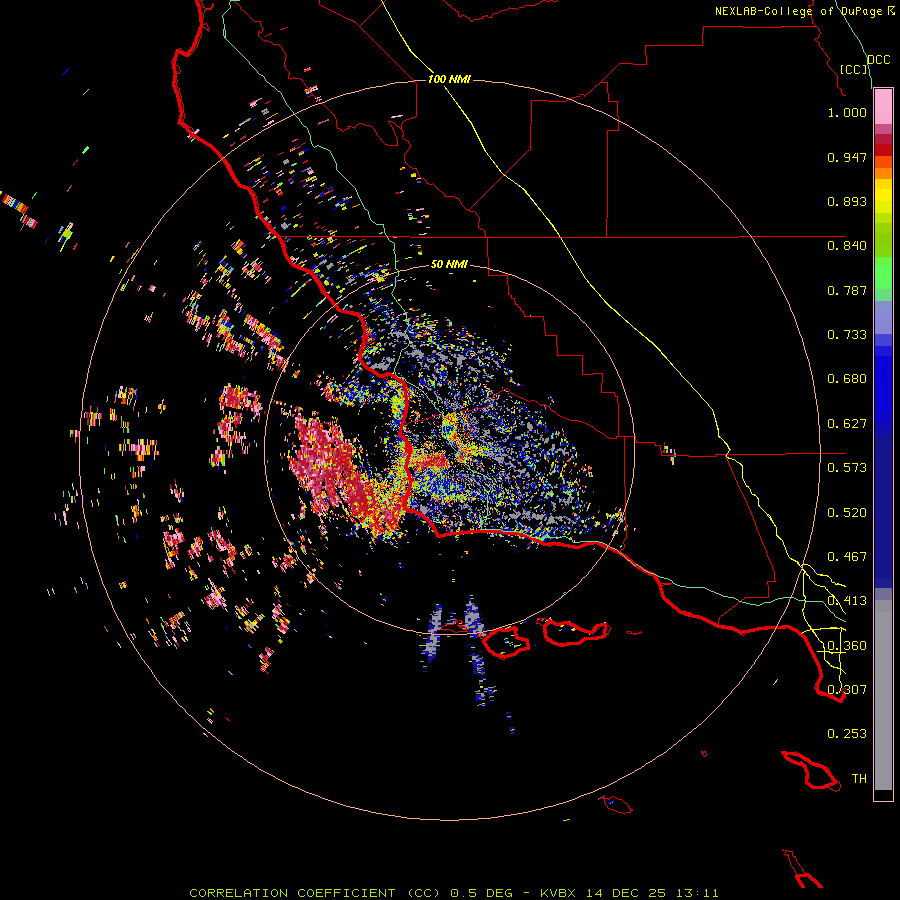Click the 0.413 scale value
Image resolution: width=900 pixels, height=900 pixels.
click(847, 601)
